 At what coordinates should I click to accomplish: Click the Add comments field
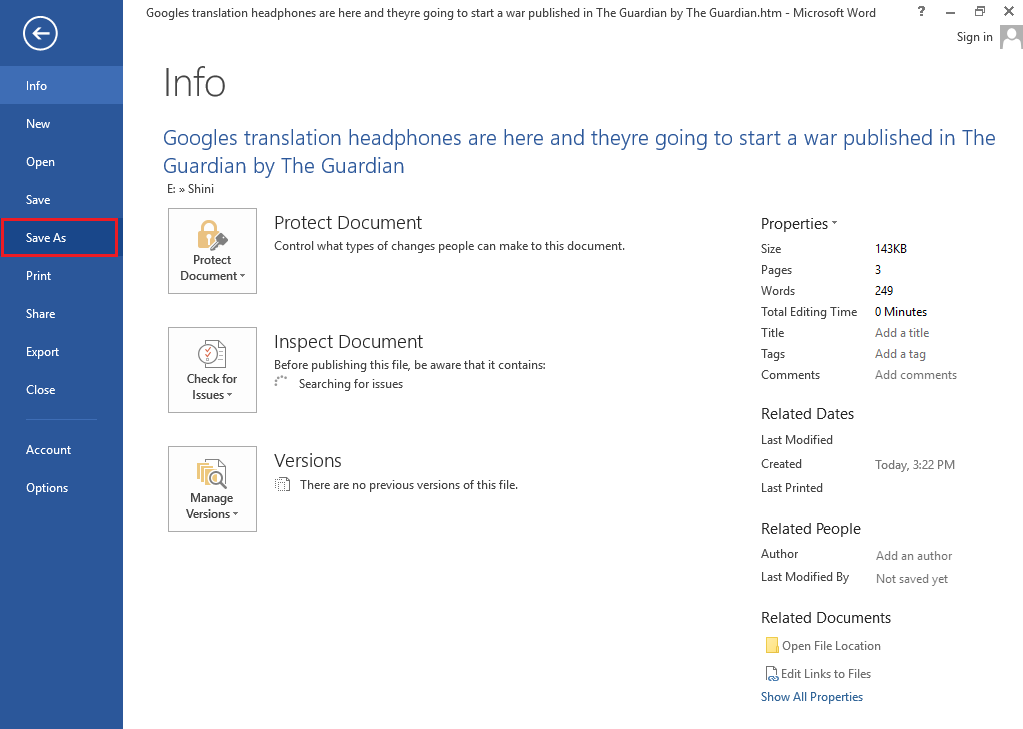click(916, 375)
